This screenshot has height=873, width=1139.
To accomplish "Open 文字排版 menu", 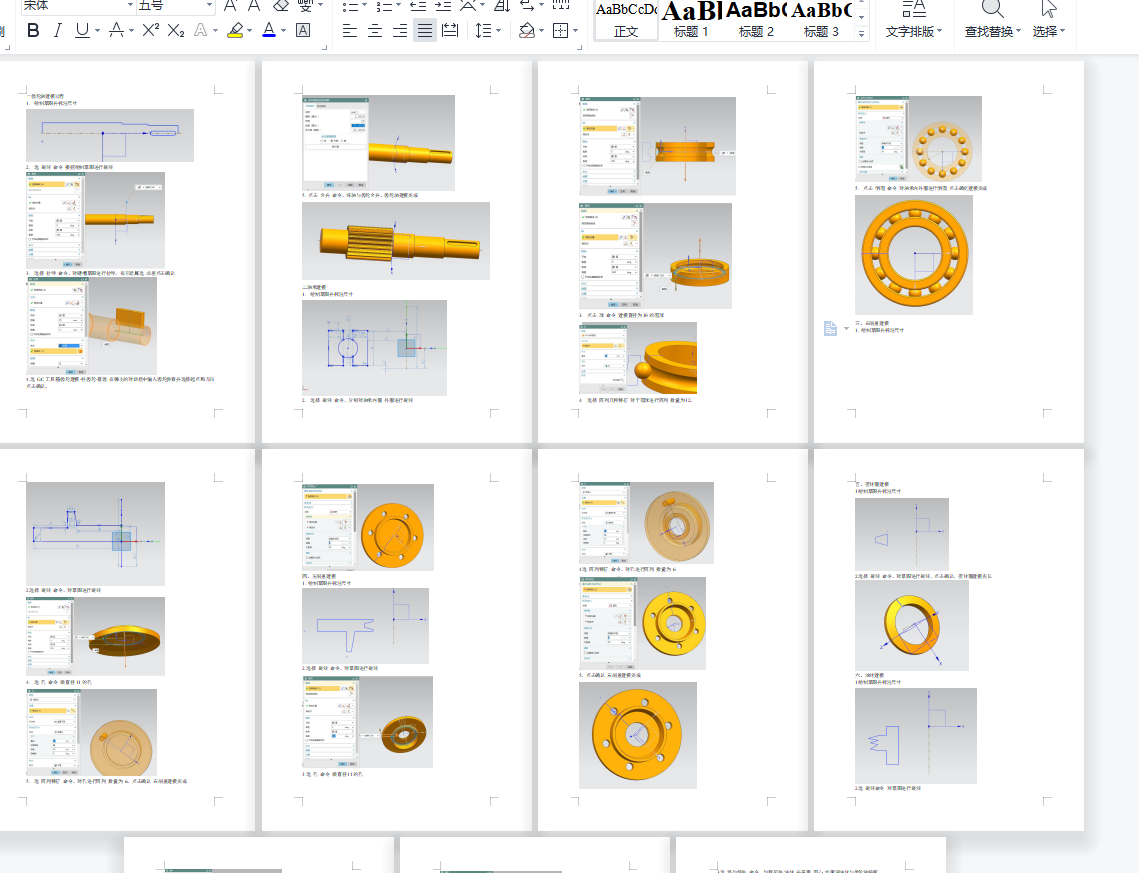I will coord(914,31).
